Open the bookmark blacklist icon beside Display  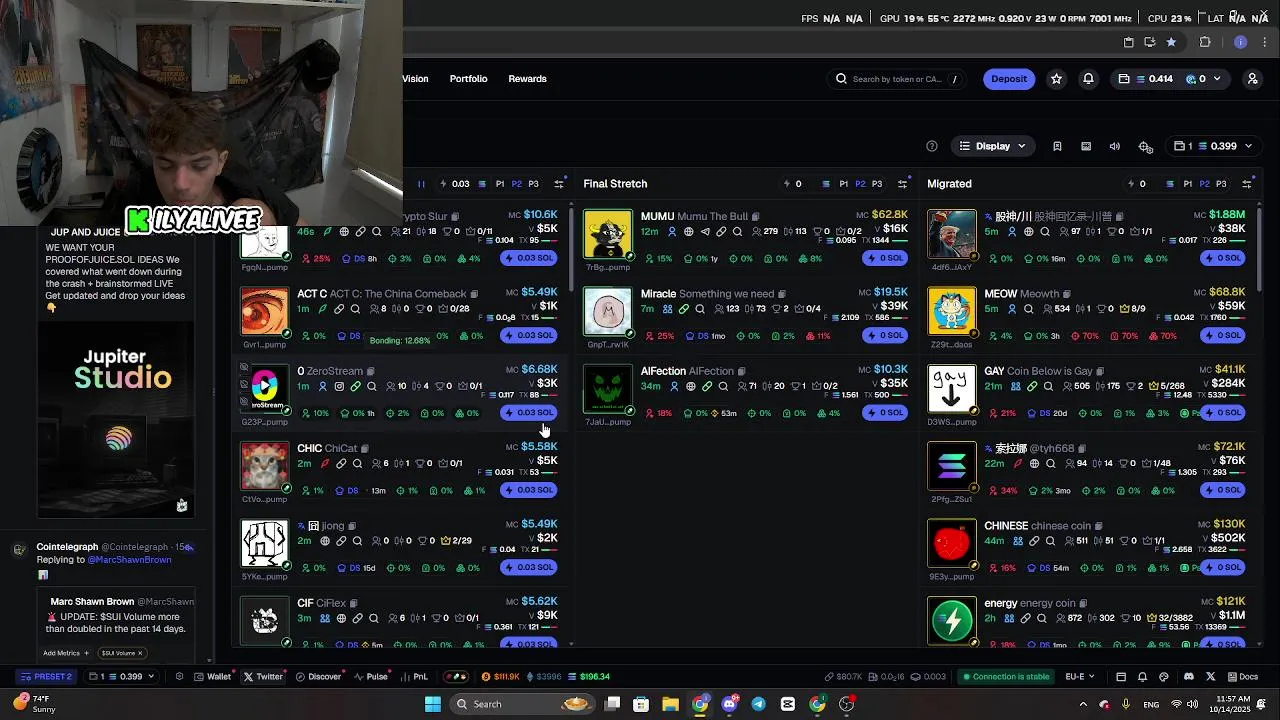(1057, 146)
